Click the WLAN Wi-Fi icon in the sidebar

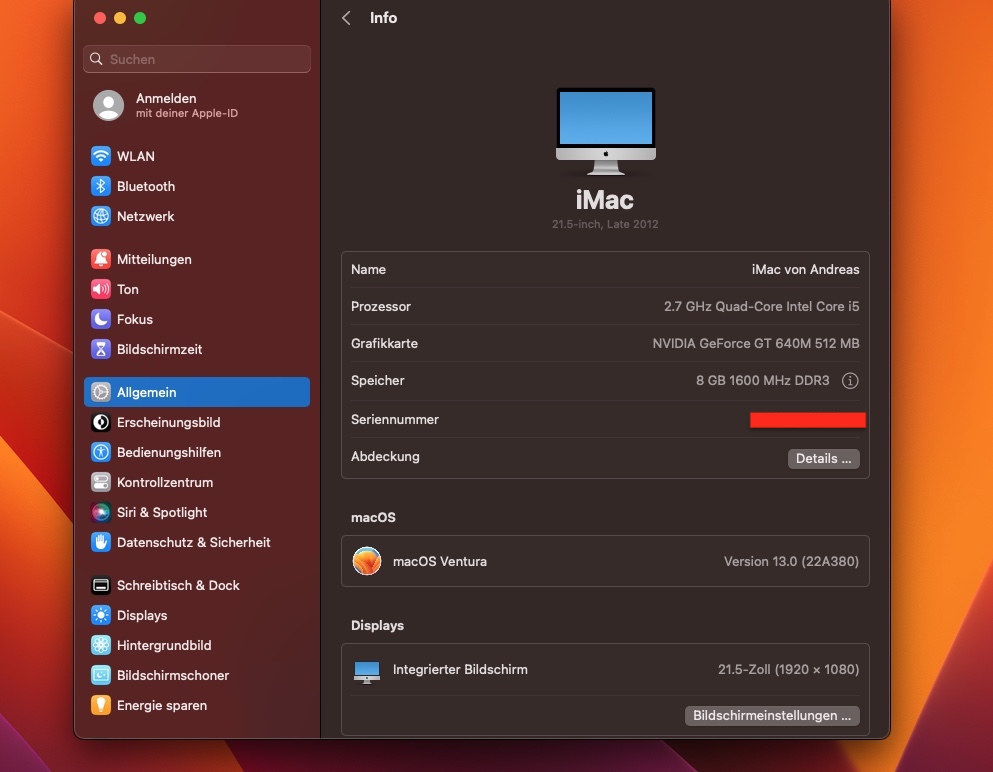tap(101, 156)
